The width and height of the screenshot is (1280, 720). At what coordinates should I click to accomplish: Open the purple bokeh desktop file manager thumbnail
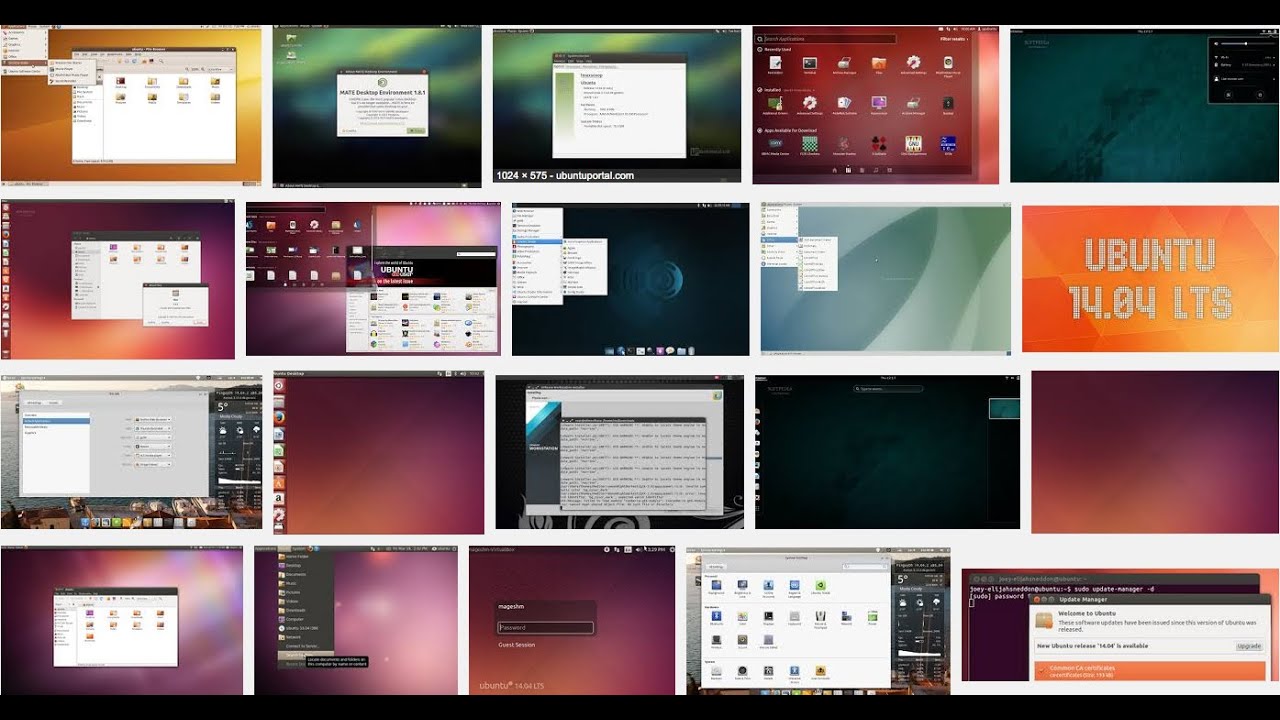121,620
